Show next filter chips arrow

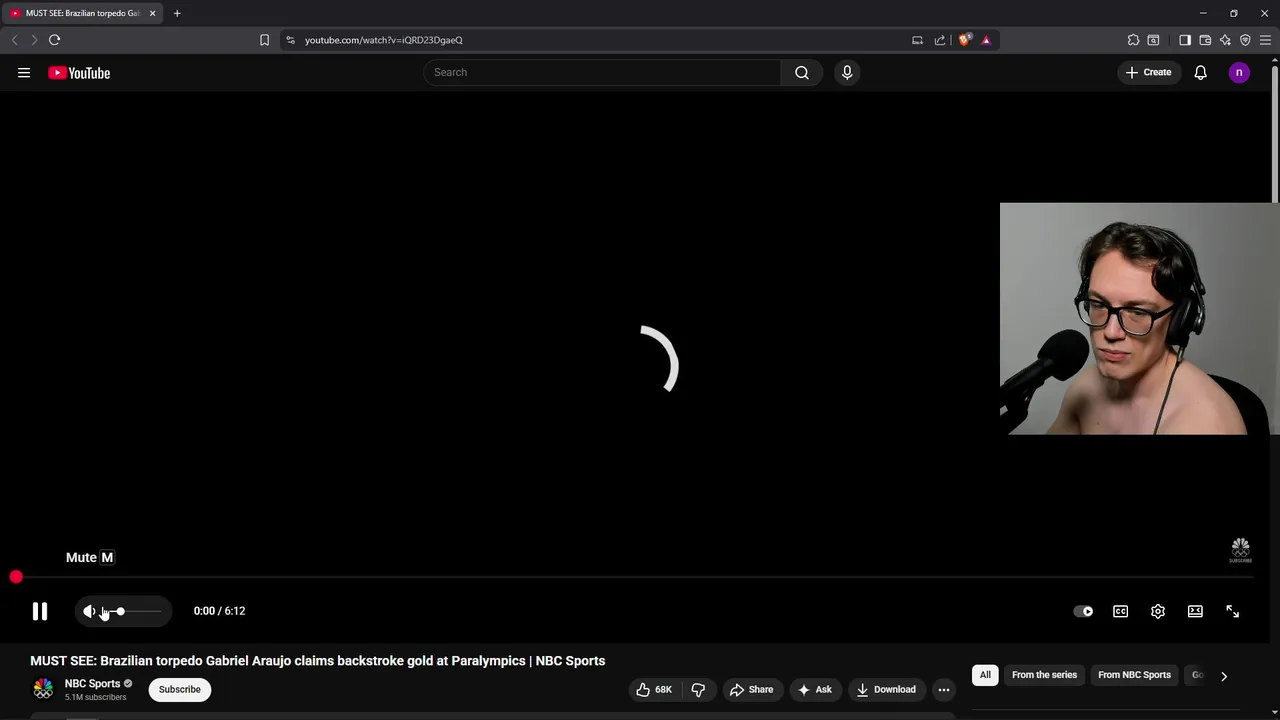coord(1223,676)
